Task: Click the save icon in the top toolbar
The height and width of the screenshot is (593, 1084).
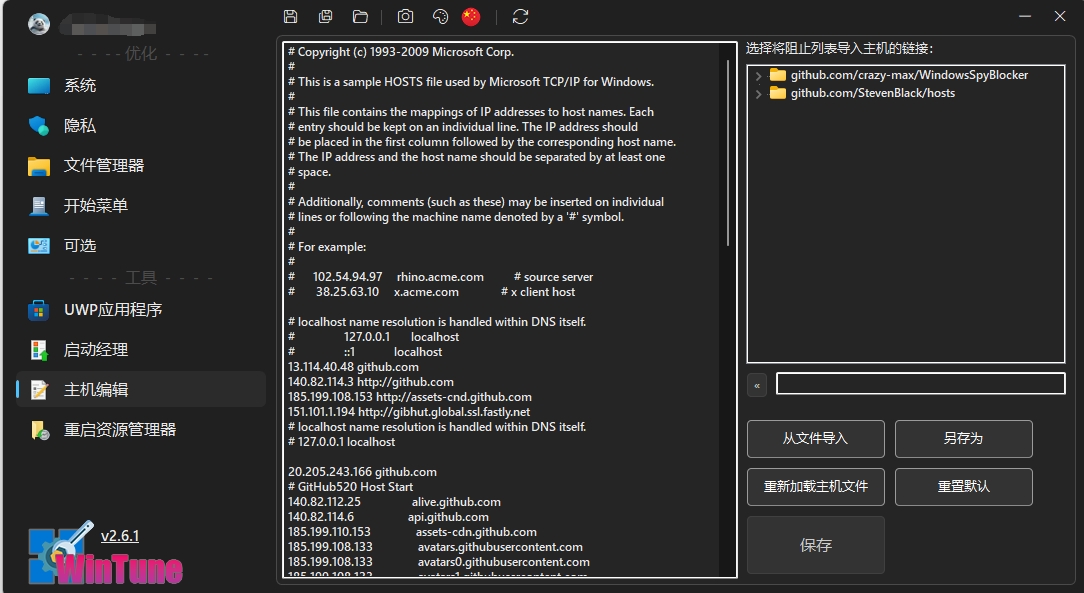Action: click(291, 16)
